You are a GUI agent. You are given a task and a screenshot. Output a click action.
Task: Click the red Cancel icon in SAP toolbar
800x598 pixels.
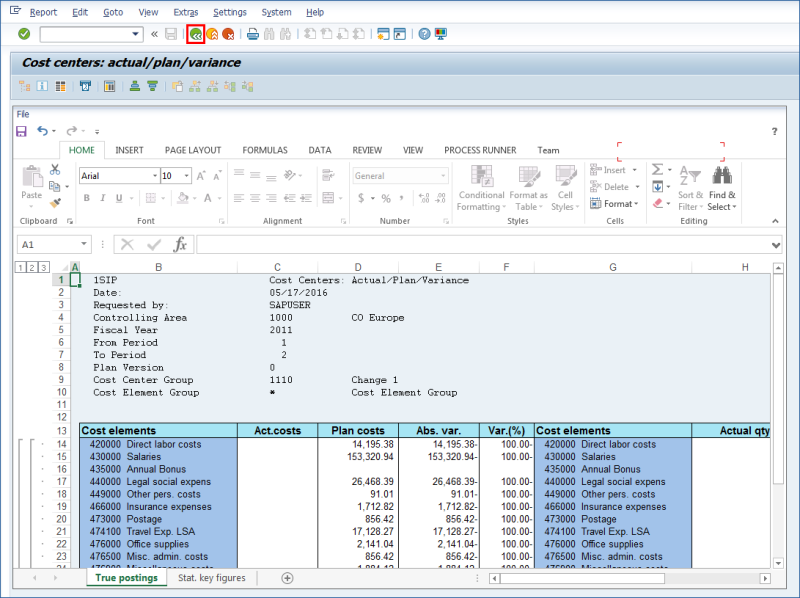point(228,34)
